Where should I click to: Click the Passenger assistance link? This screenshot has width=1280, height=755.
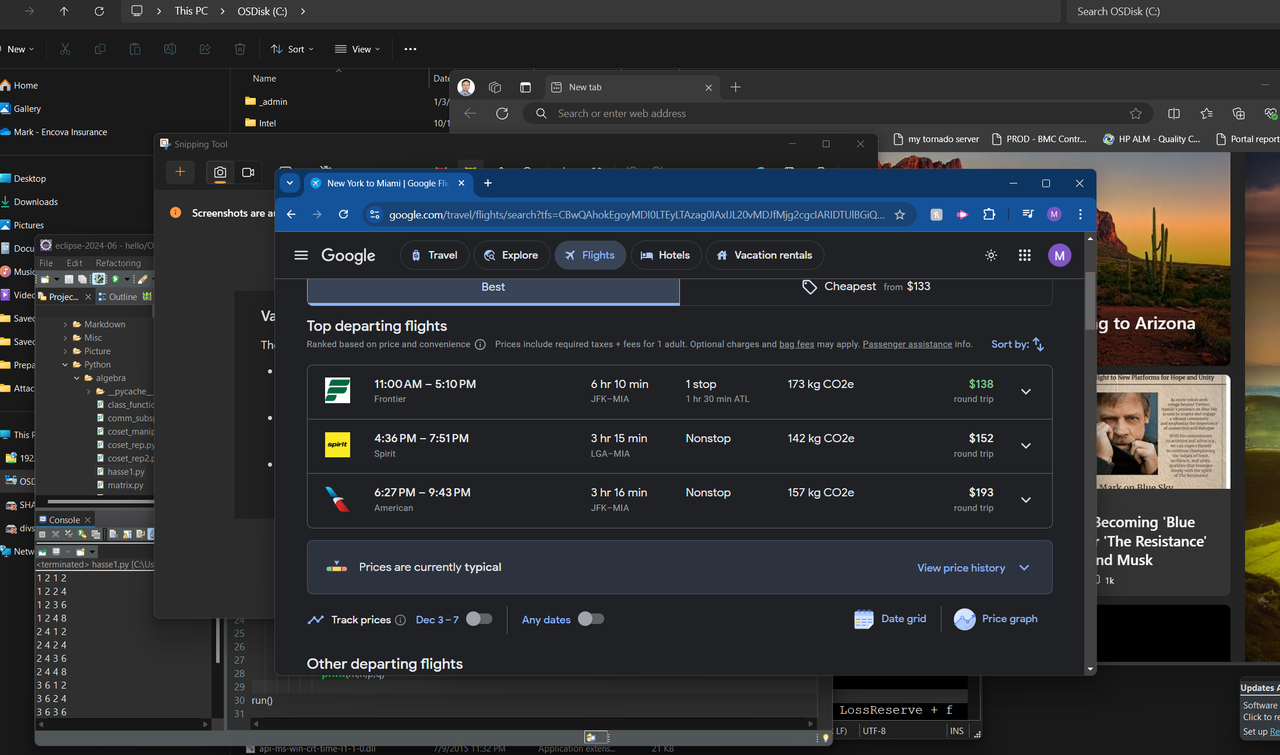coord(907,344)
